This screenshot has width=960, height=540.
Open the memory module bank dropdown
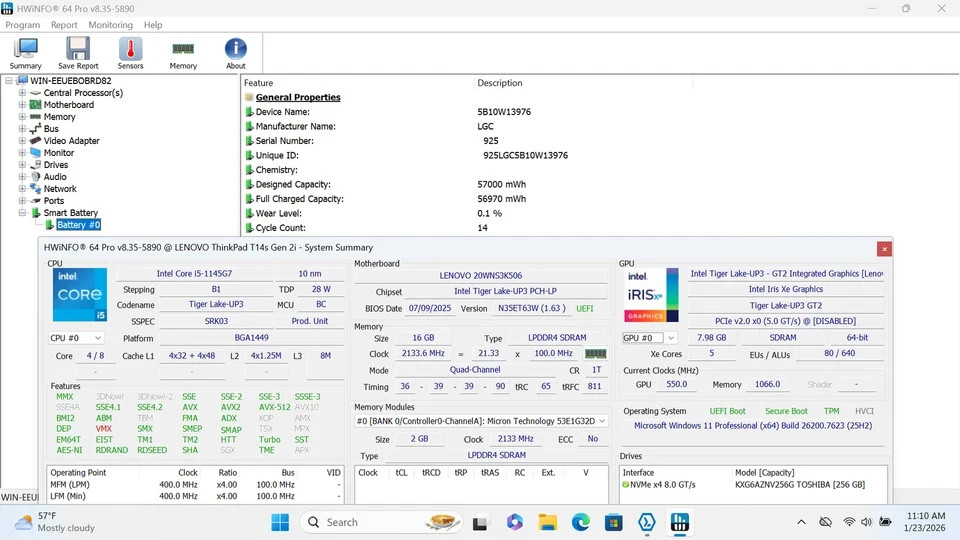pyautogui.click(x=481, y=421)
